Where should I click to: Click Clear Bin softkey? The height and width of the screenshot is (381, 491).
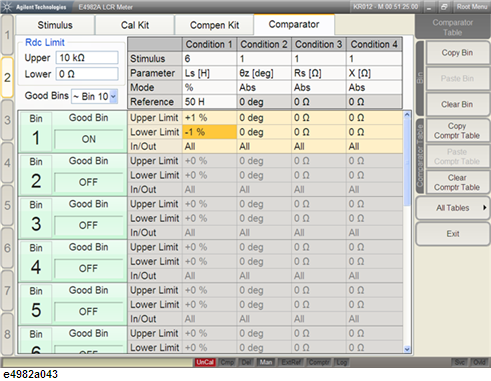457,104
